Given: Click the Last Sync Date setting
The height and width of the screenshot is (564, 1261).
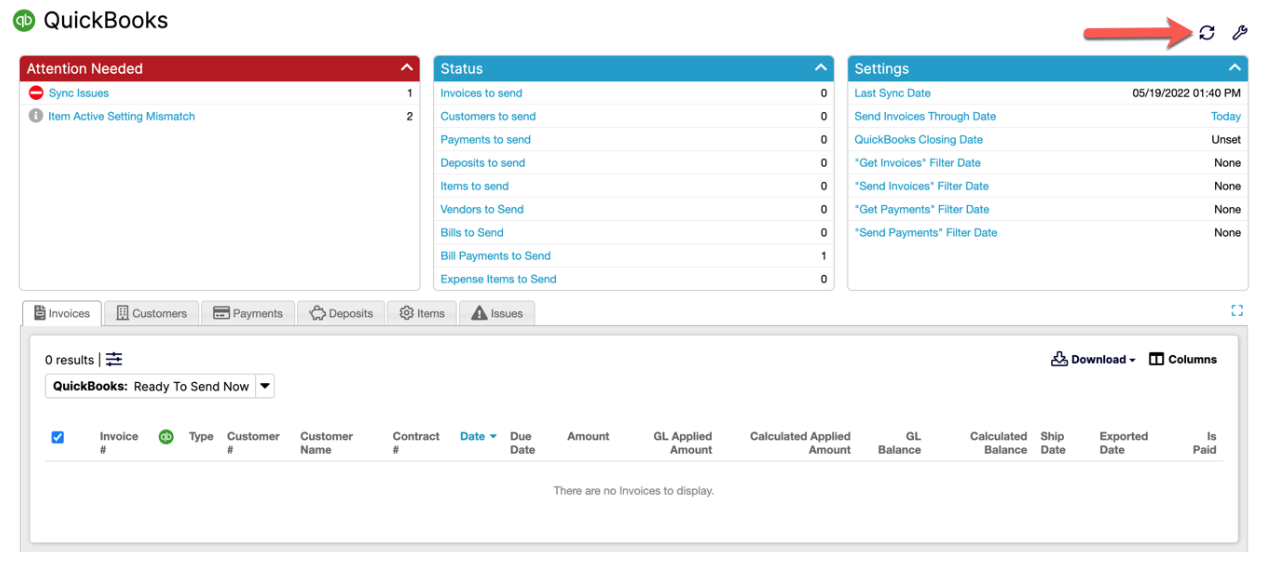Looking at the screenshot, I should click(x=892, y=93).
